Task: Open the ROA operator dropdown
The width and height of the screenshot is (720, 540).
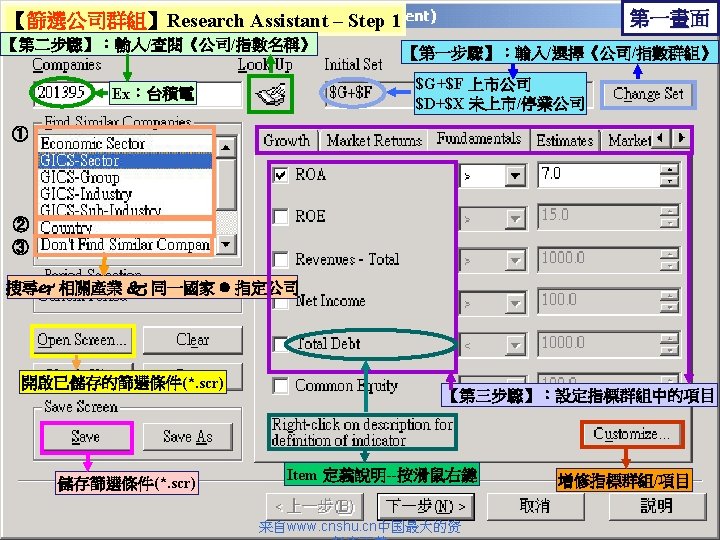Action: [515, 175]
